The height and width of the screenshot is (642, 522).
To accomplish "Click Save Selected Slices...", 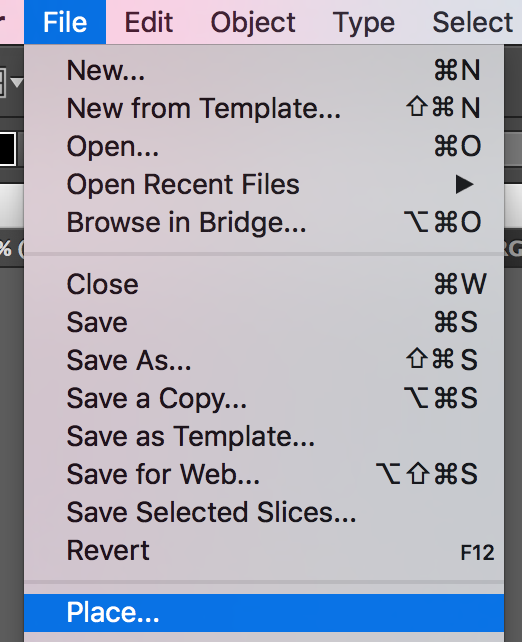I will pyautogui.click(x=264, y=512).
